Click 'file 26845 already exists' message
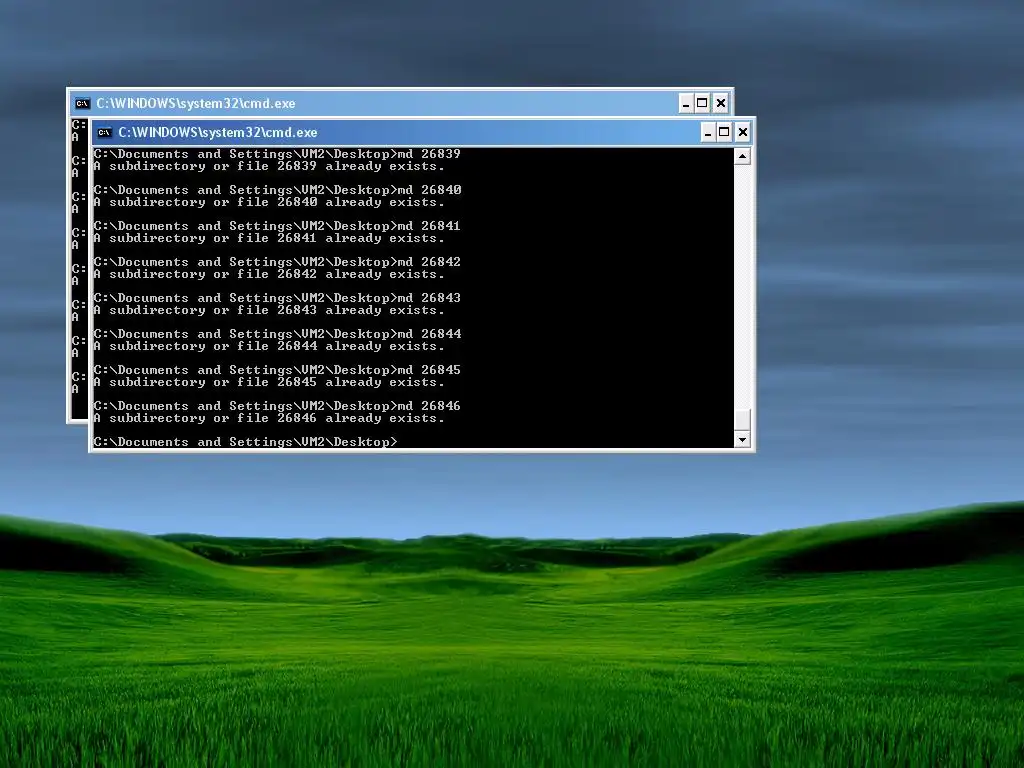The width and height of the screenshot is (1024, 768). [268, 382]
